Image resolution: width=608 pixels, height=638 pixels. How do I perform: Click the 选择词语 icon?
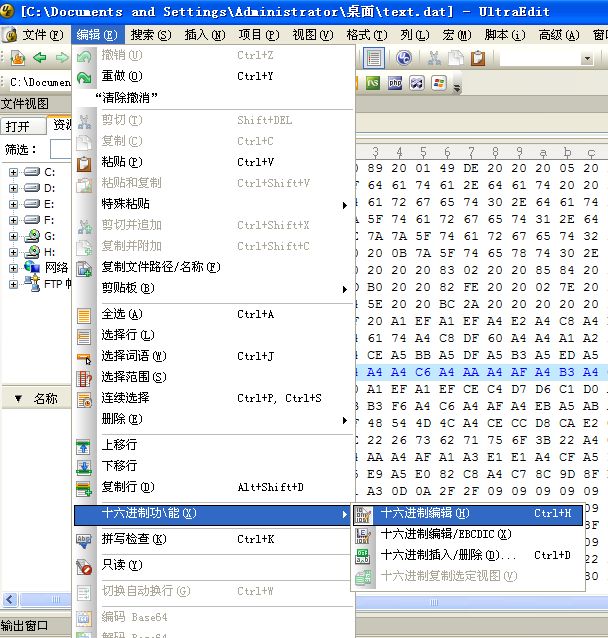(84, 358)
